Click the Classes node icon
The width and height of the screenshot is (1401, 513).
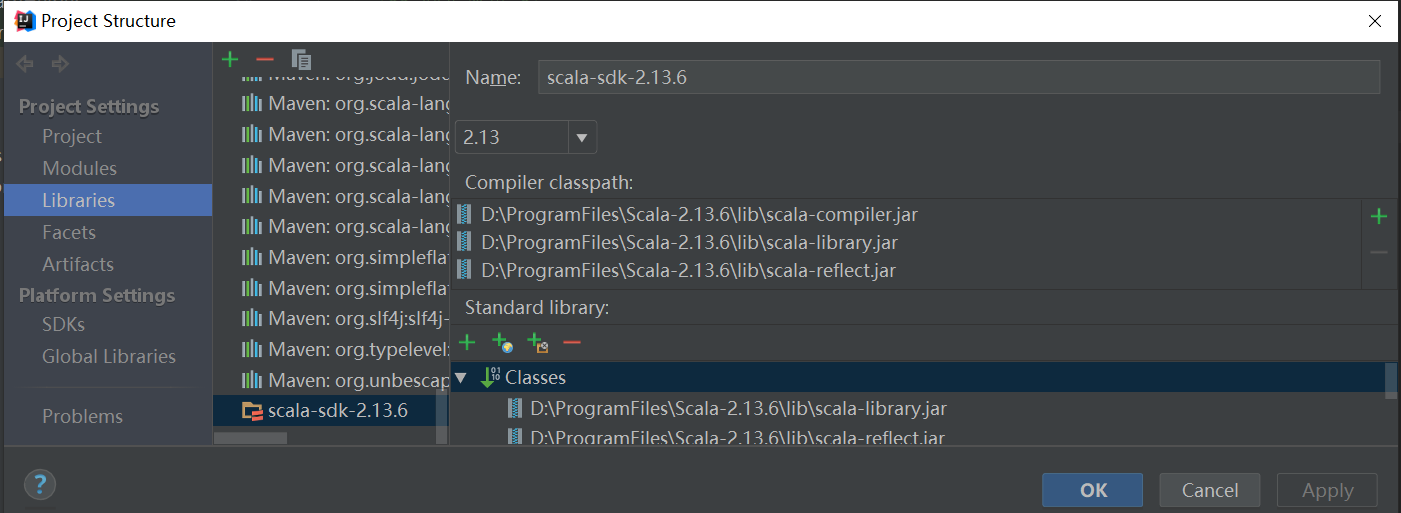pyautogui.click(x=490, y=377)
